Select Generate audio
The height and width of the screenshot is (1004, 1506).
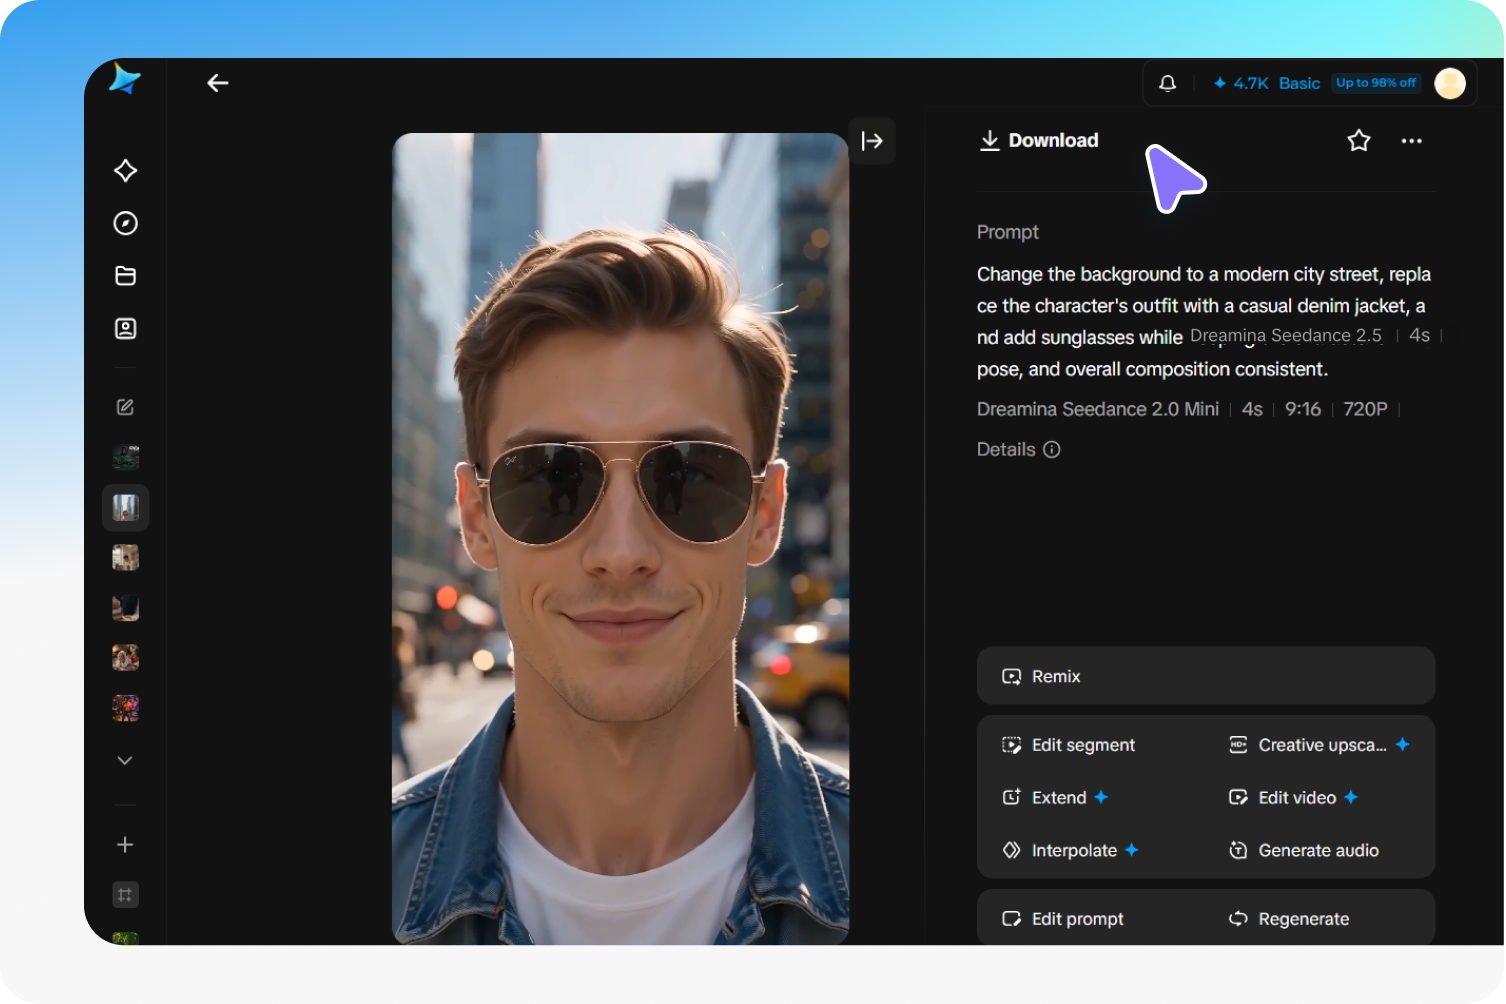click(1303, 851)
